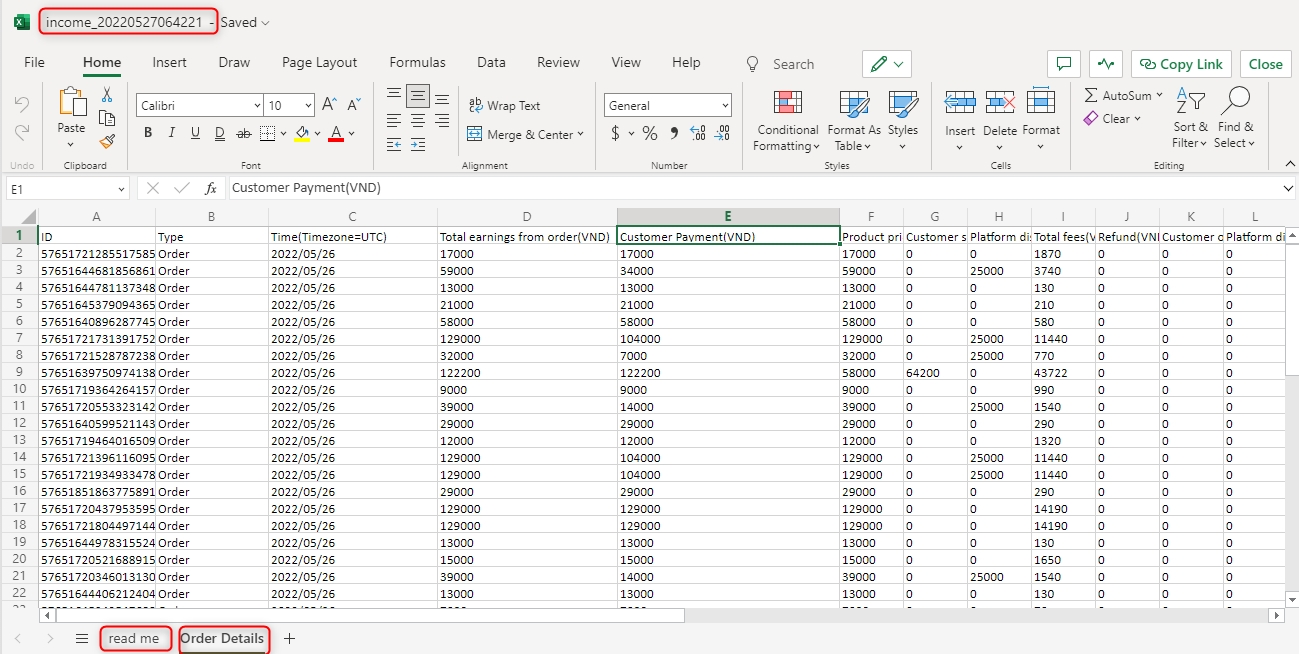Image resolution: width=1299 pixels, height=654 pixels.
Task: Open the comments pane icon
Action: click(1063, 64)
